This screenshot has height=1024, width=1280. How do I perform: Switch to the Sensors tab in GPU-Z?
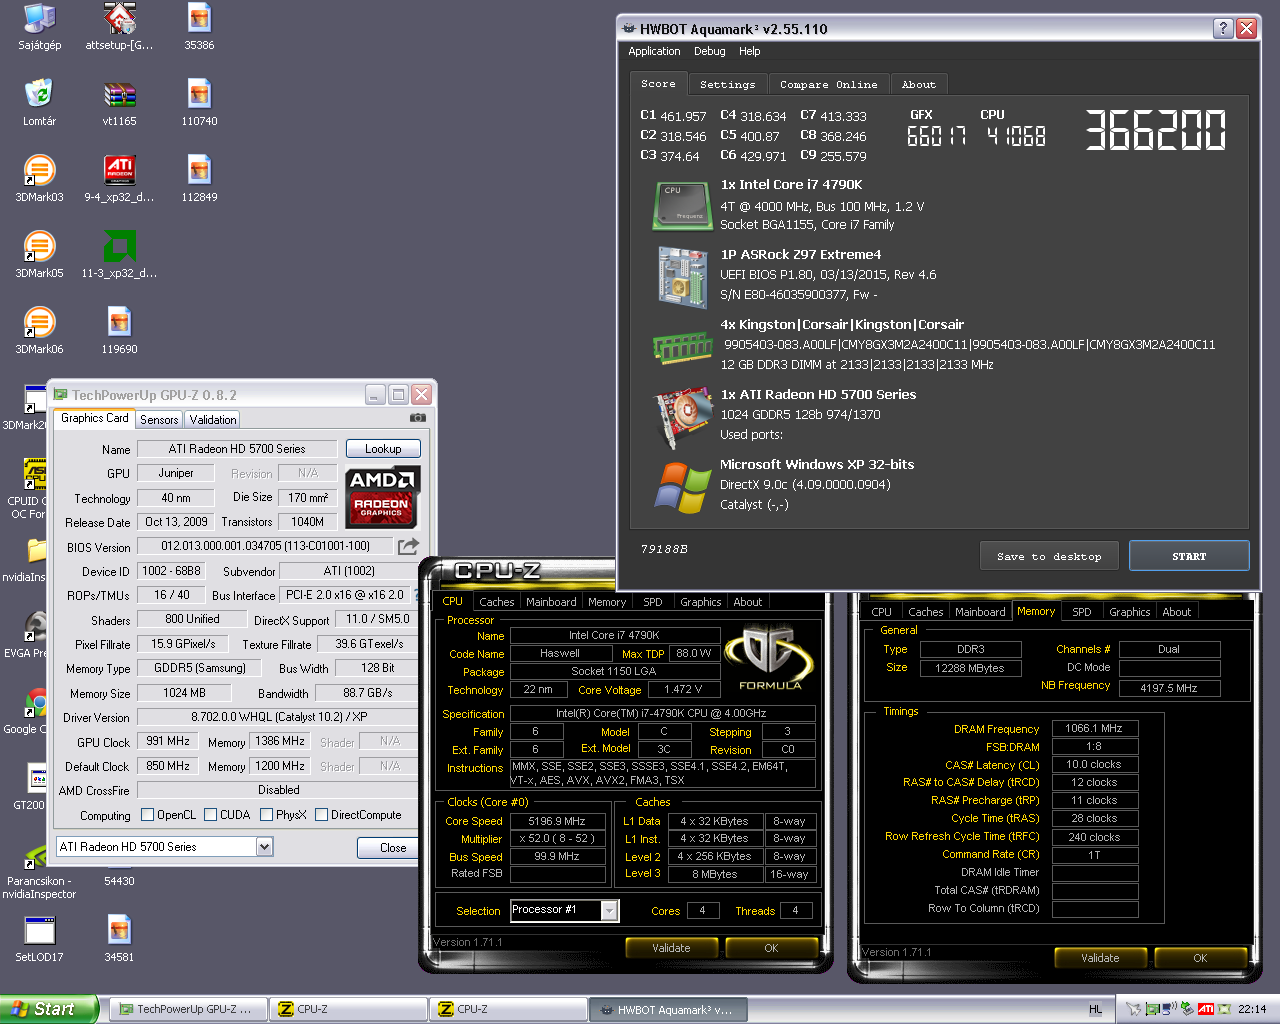pyautogui.click(x=159, y=420)
